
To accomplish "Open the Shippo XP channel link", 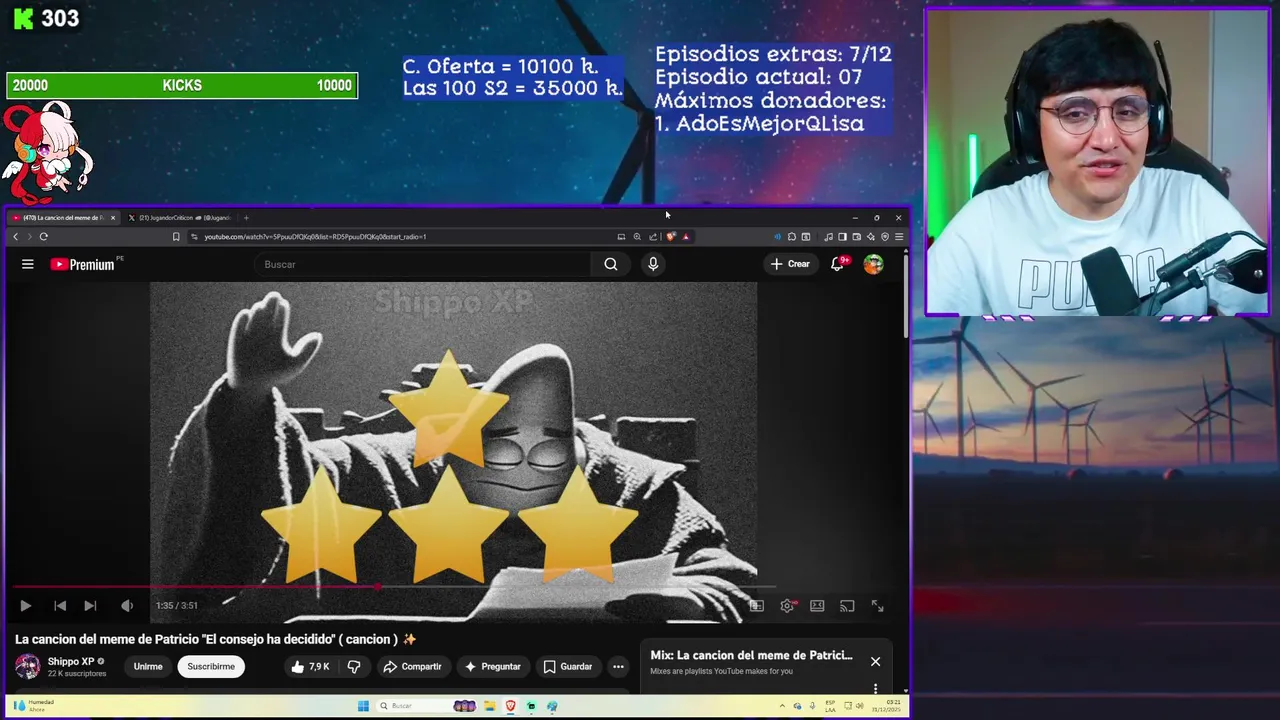I will tap(71, 661).
